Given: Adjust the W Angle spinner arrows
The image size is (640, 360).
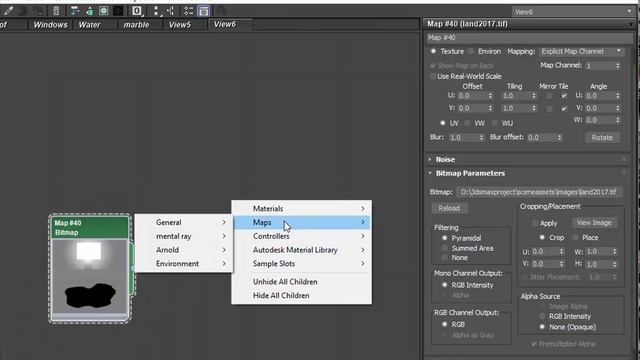Looking at the screenshot, I should [x=618, y=120].
